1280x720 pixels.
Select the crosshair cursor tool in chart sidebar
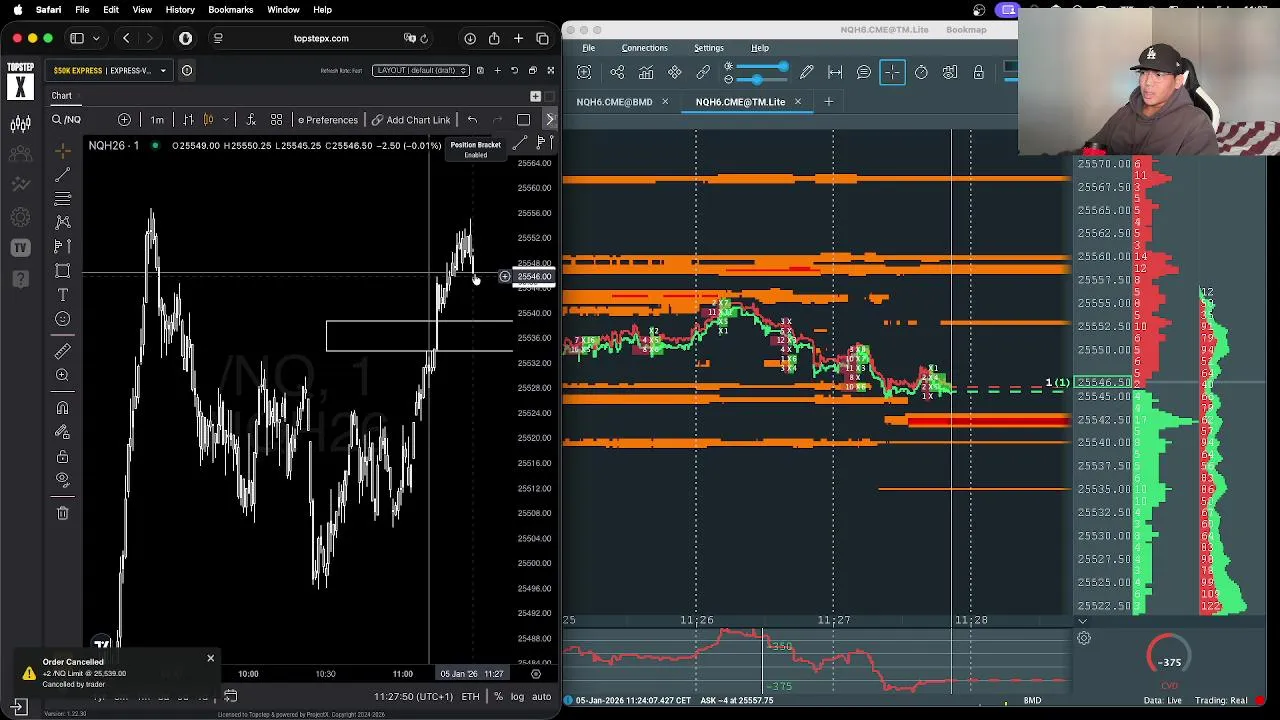(x=63, y=150)
